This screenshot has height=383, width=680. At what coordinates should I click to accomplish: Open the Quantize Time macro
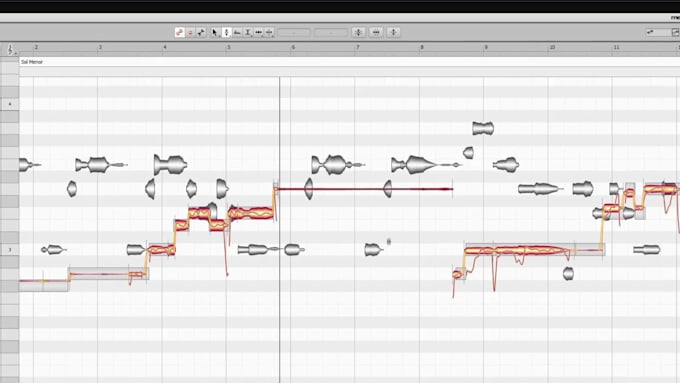pos(376,32)
